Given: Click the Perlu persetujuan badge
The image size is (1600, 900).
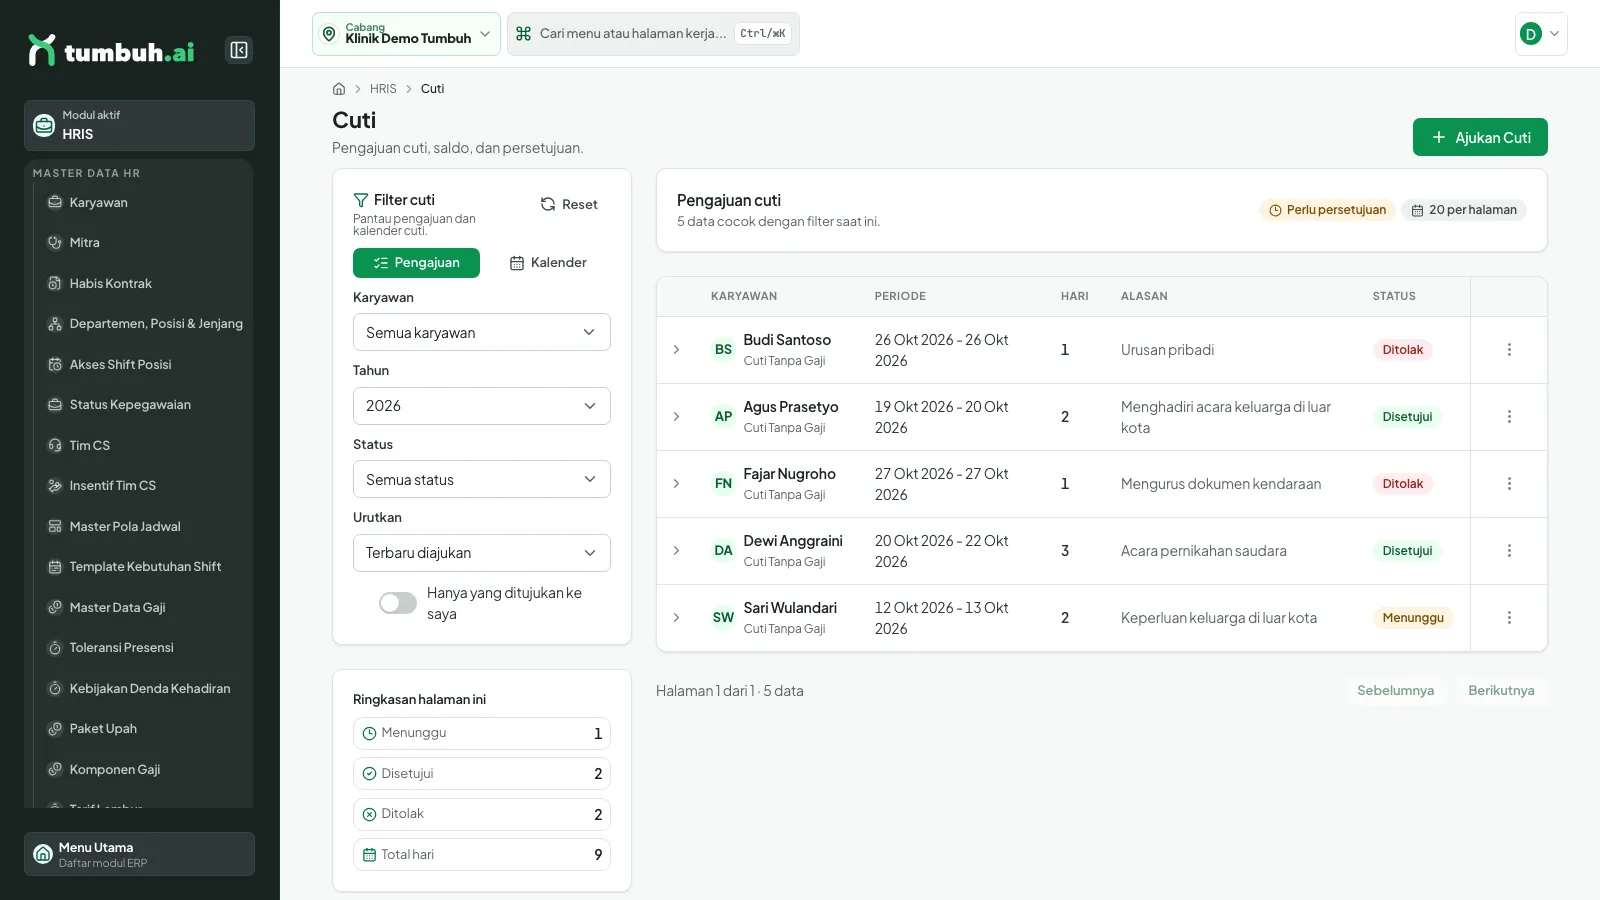Looking at the screenshot, I should (1327, 210).
